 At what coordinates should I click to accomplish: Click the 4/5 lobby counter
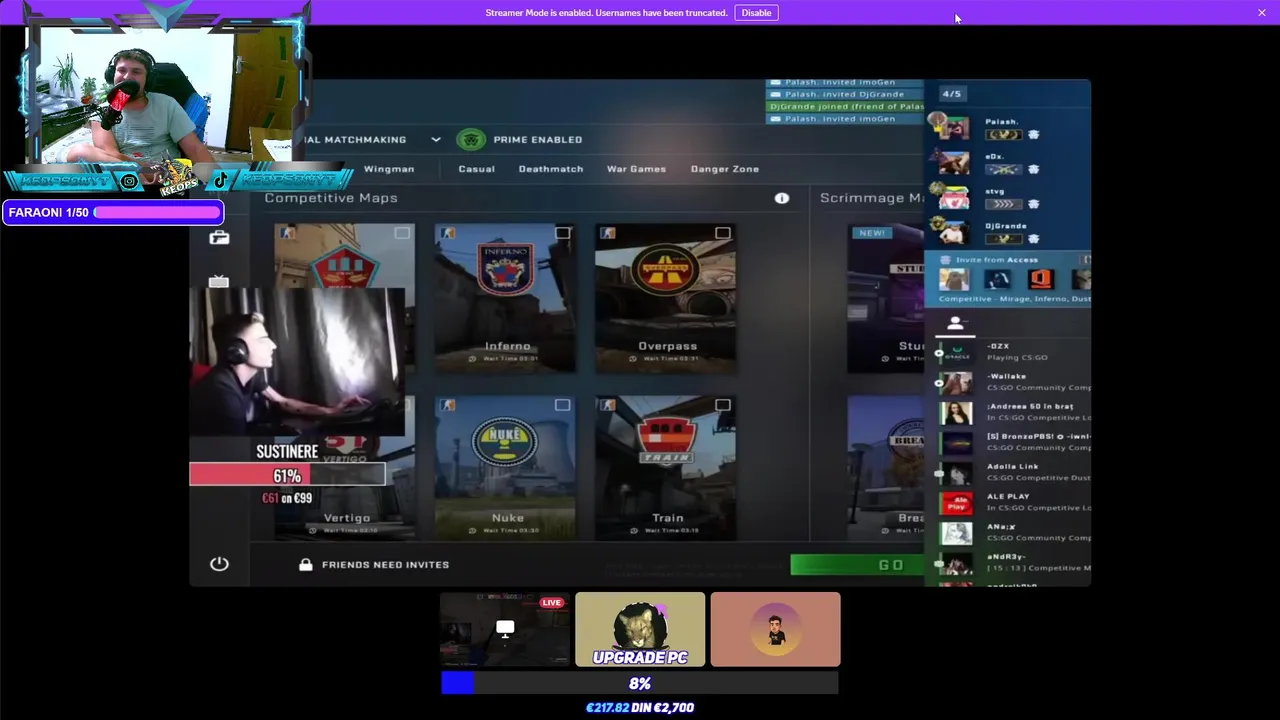pos(951,94)
